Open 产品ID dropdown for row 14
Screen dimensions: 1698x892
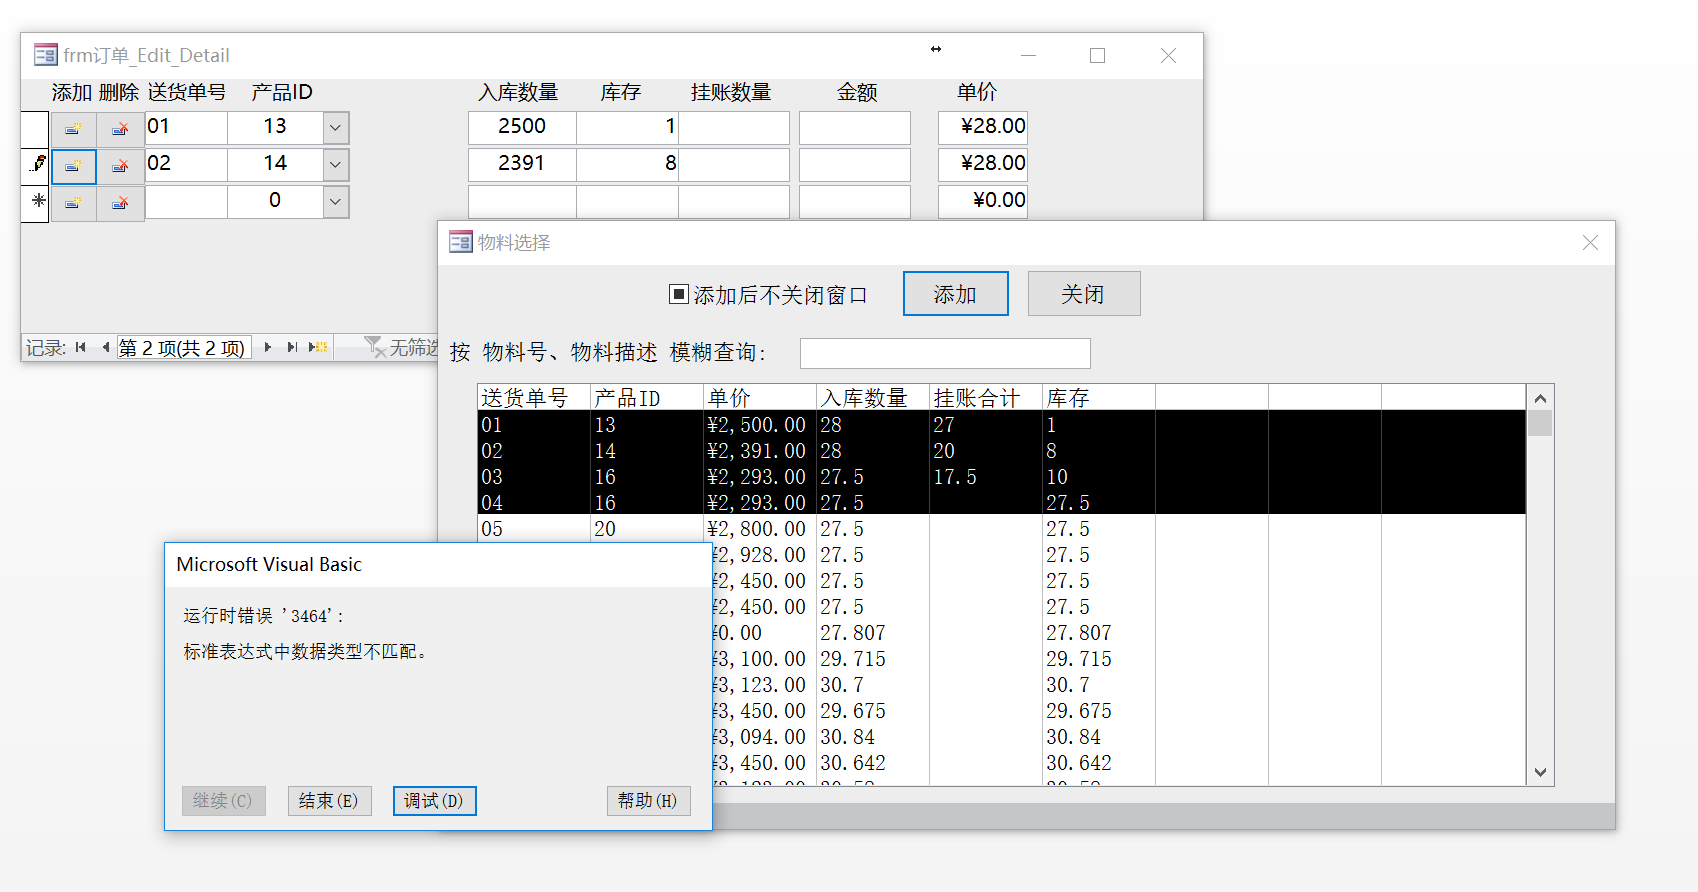(336, 165)
